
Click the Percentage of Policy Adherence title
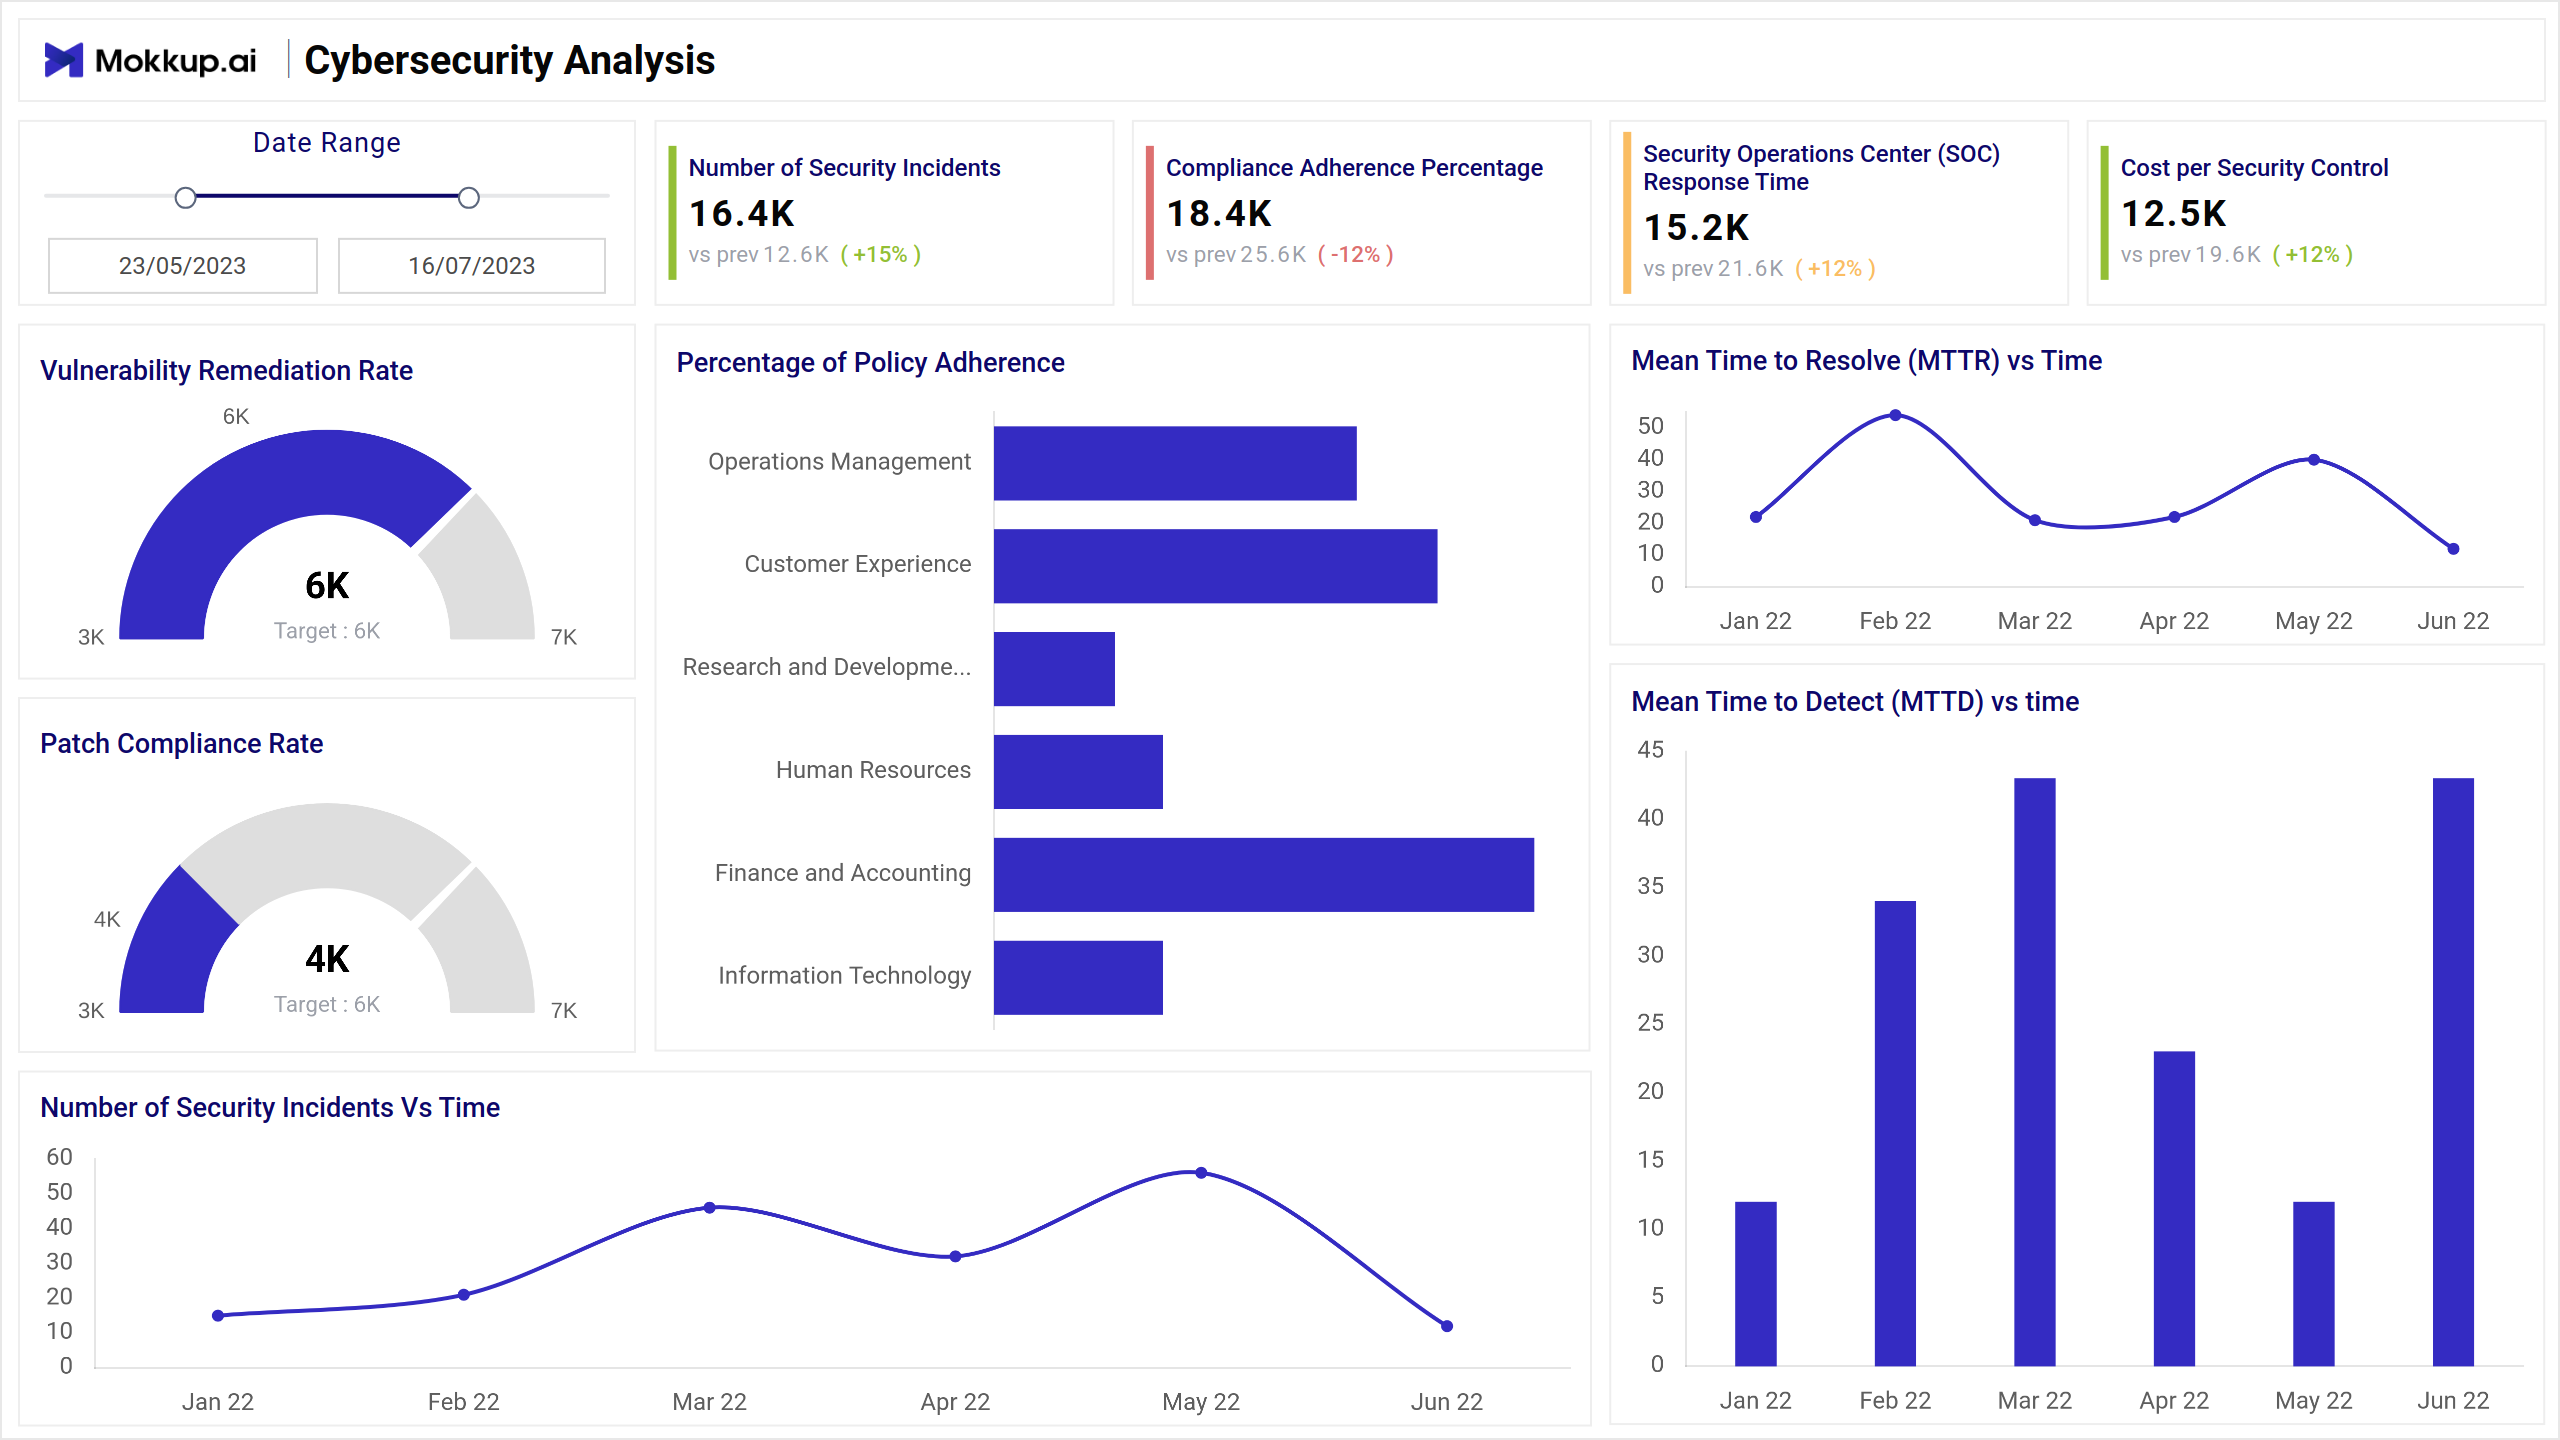pos(870,362)
